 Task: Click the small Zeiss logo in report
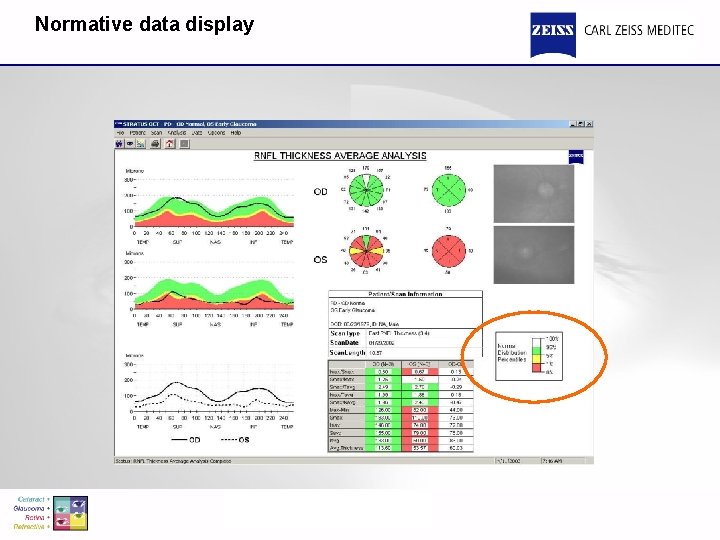[x=576, y=156]
